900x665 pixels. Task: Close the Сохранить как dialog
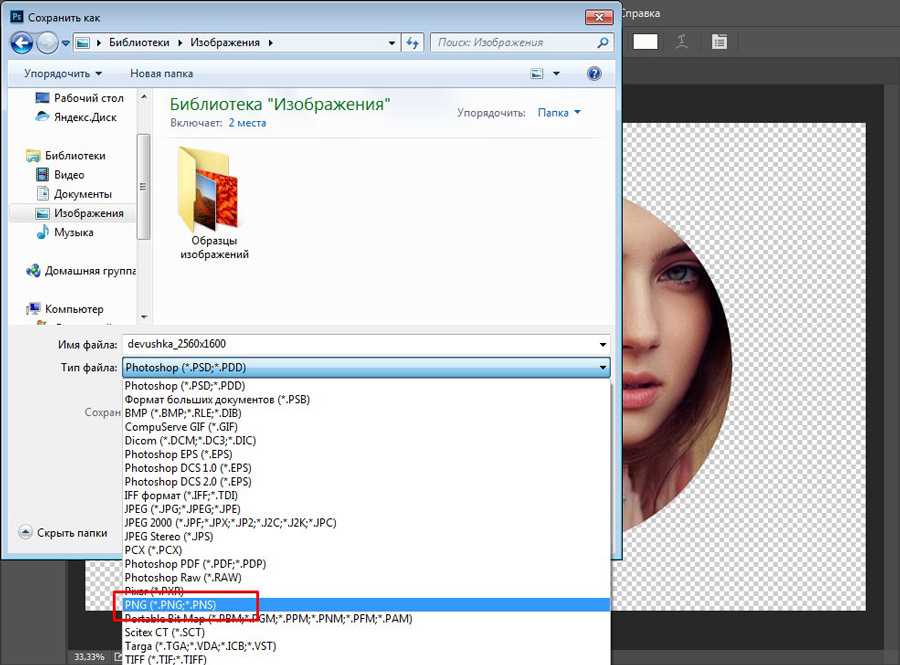599,17
